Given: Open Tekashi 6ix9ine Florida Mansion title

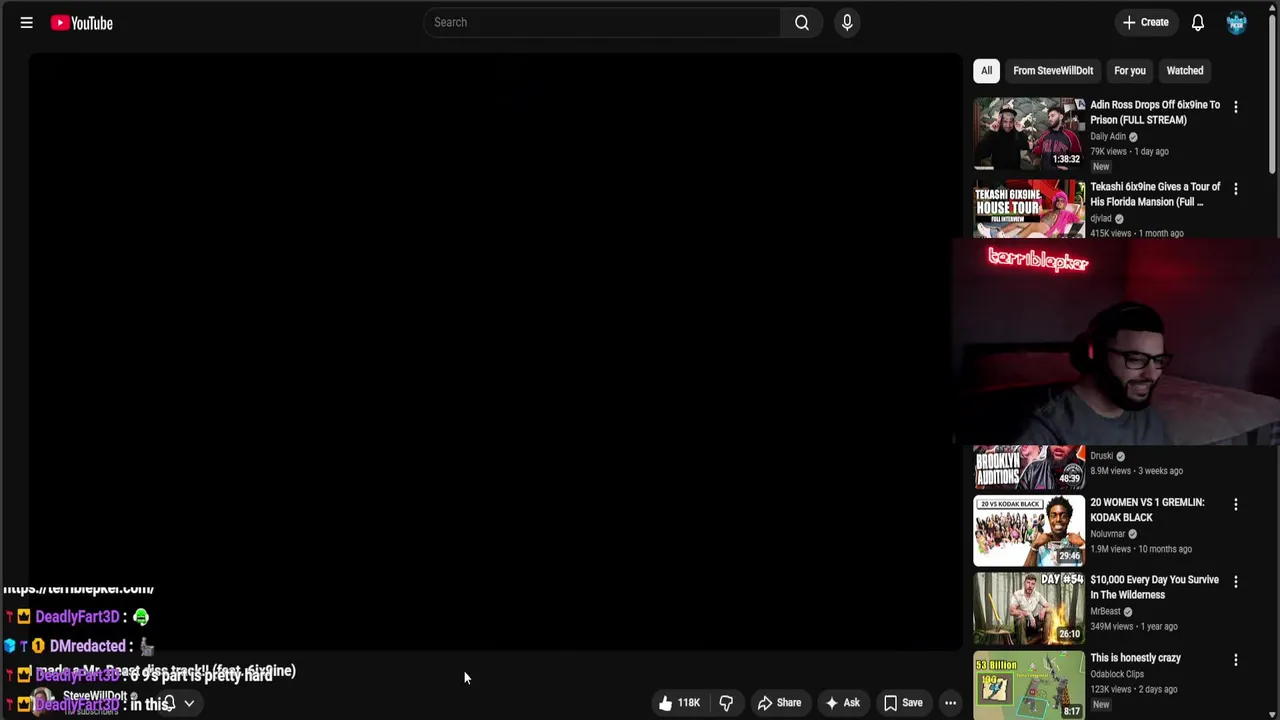Looking at the screenshot, I should point(1155,194).
